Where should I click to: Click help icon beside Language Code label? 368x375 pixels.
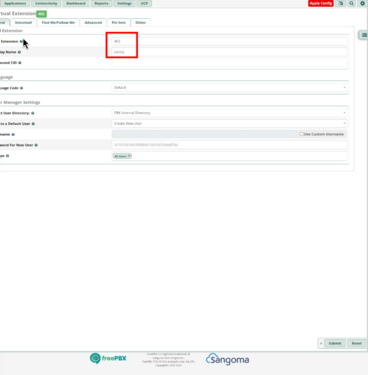(22, 88)
